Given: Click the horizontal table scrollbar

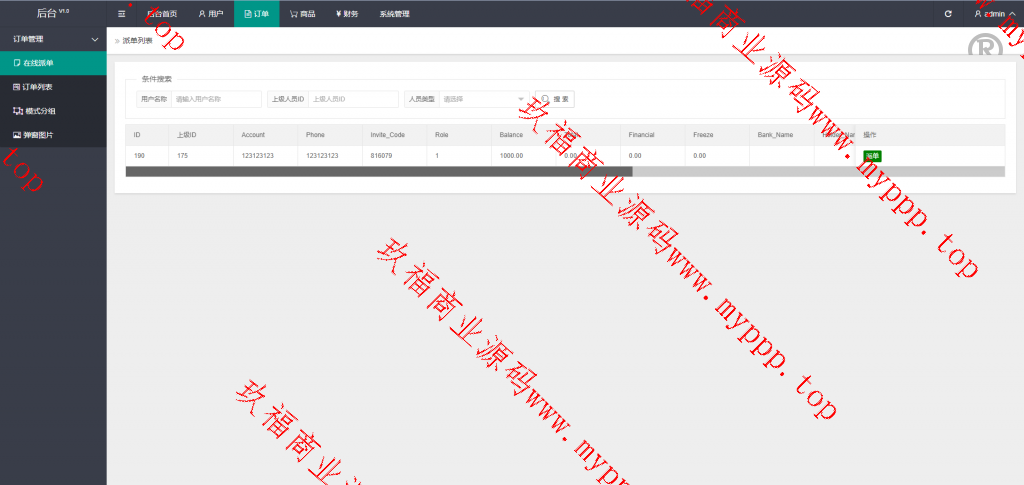Looking at the screenshot, I should pos(379,172).
